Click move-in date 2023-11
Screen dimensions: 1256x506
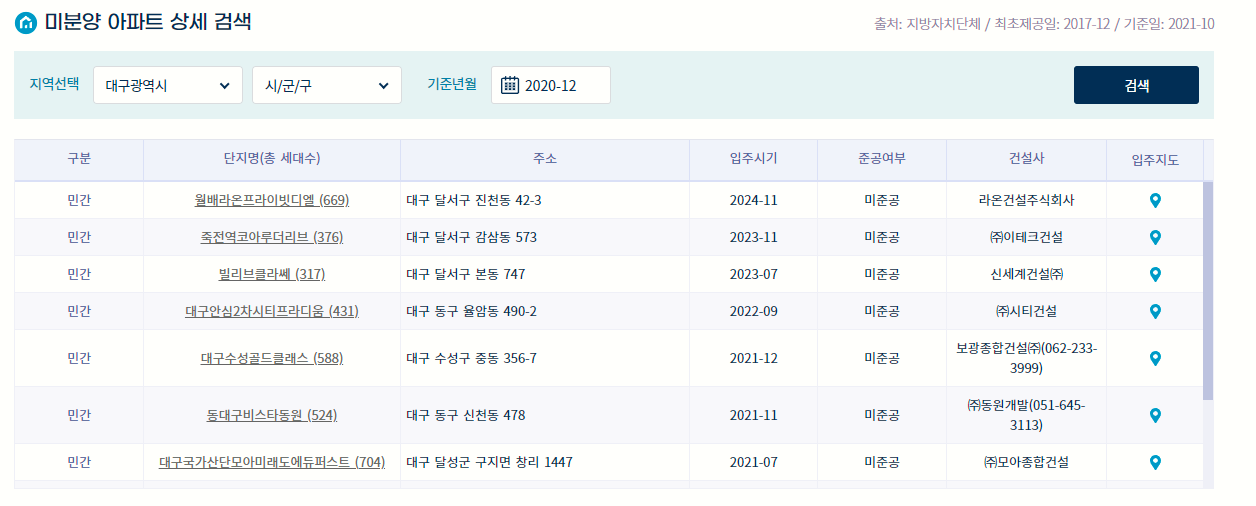[754, 237]
